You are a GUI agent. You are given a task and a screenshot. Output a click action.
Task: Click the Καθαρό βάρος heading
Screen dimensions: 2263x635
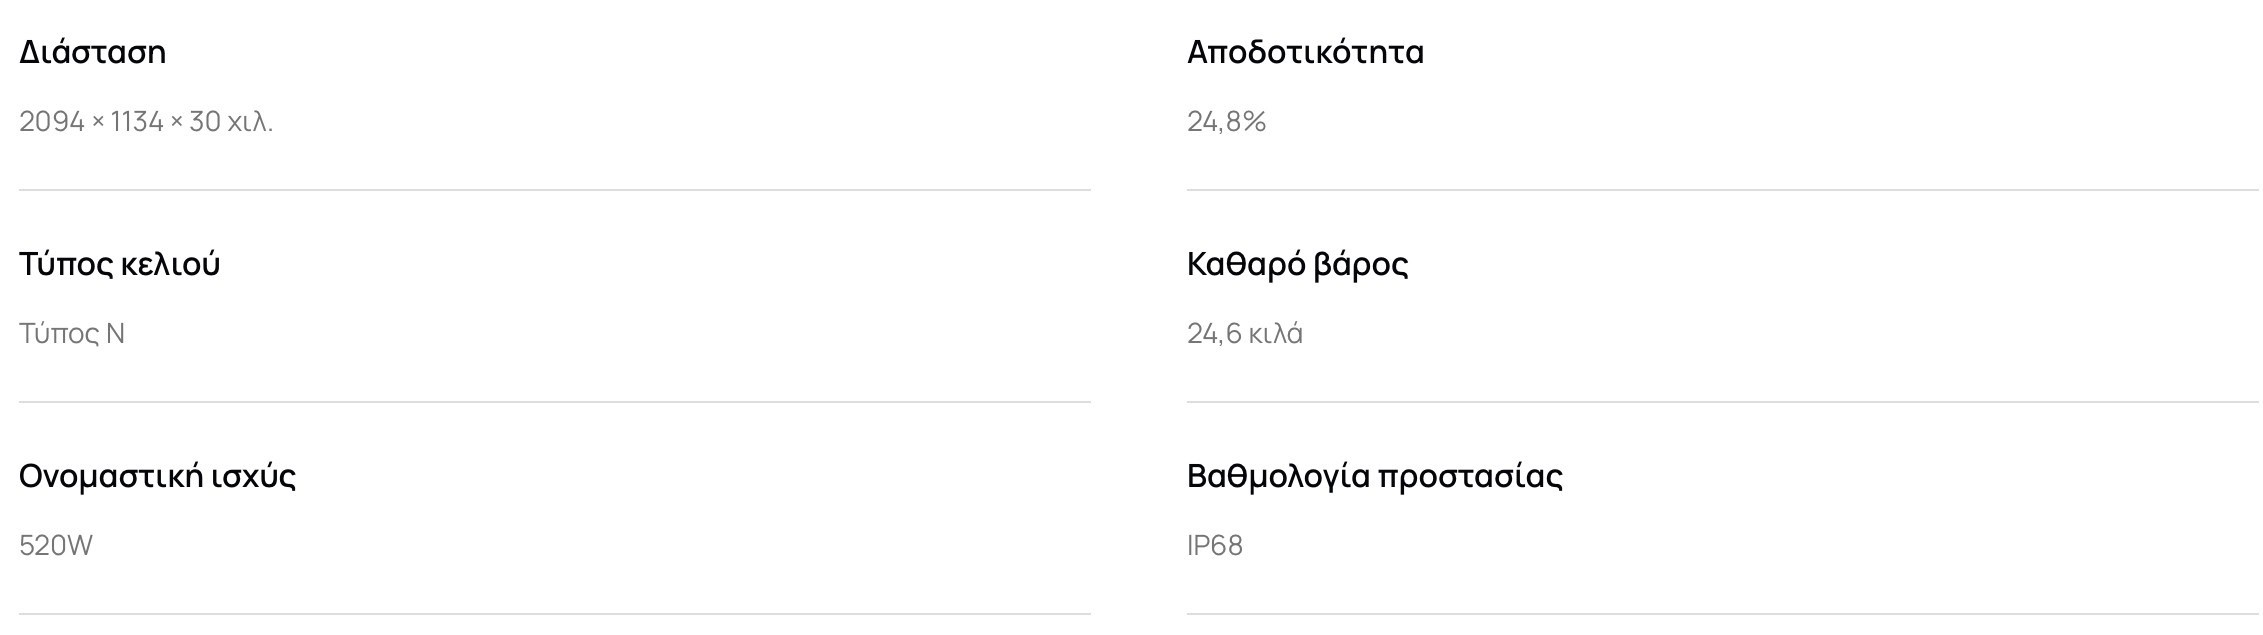point(1297,264)
